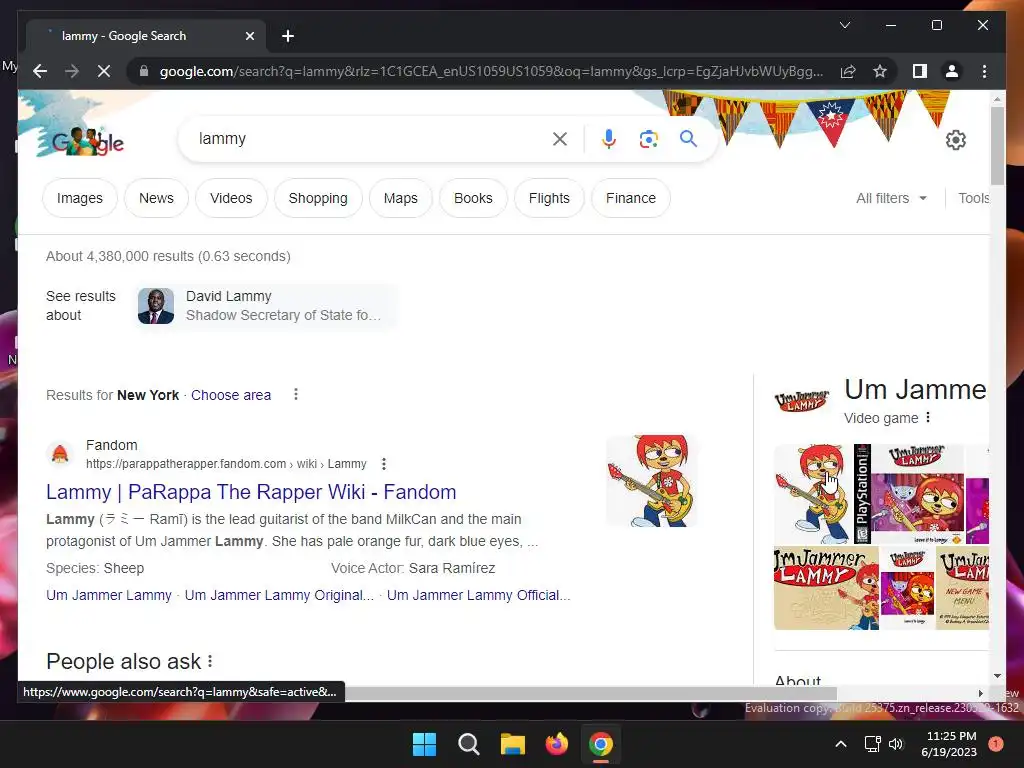The width and height of the screenshot is (1024, 768).
Task: Show hidden system tray icons
Action: [x=841, y=744]
